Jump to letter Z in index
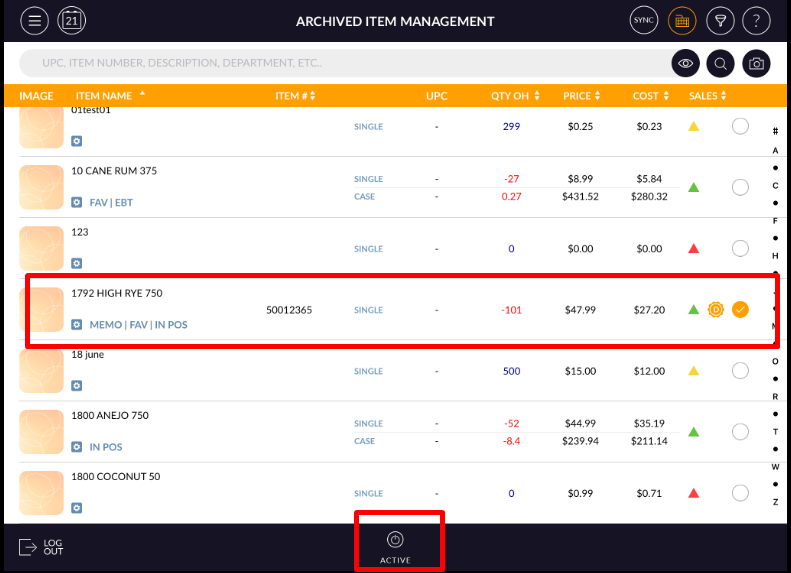This screenshot has width=791, height=573. click(775, 501)
